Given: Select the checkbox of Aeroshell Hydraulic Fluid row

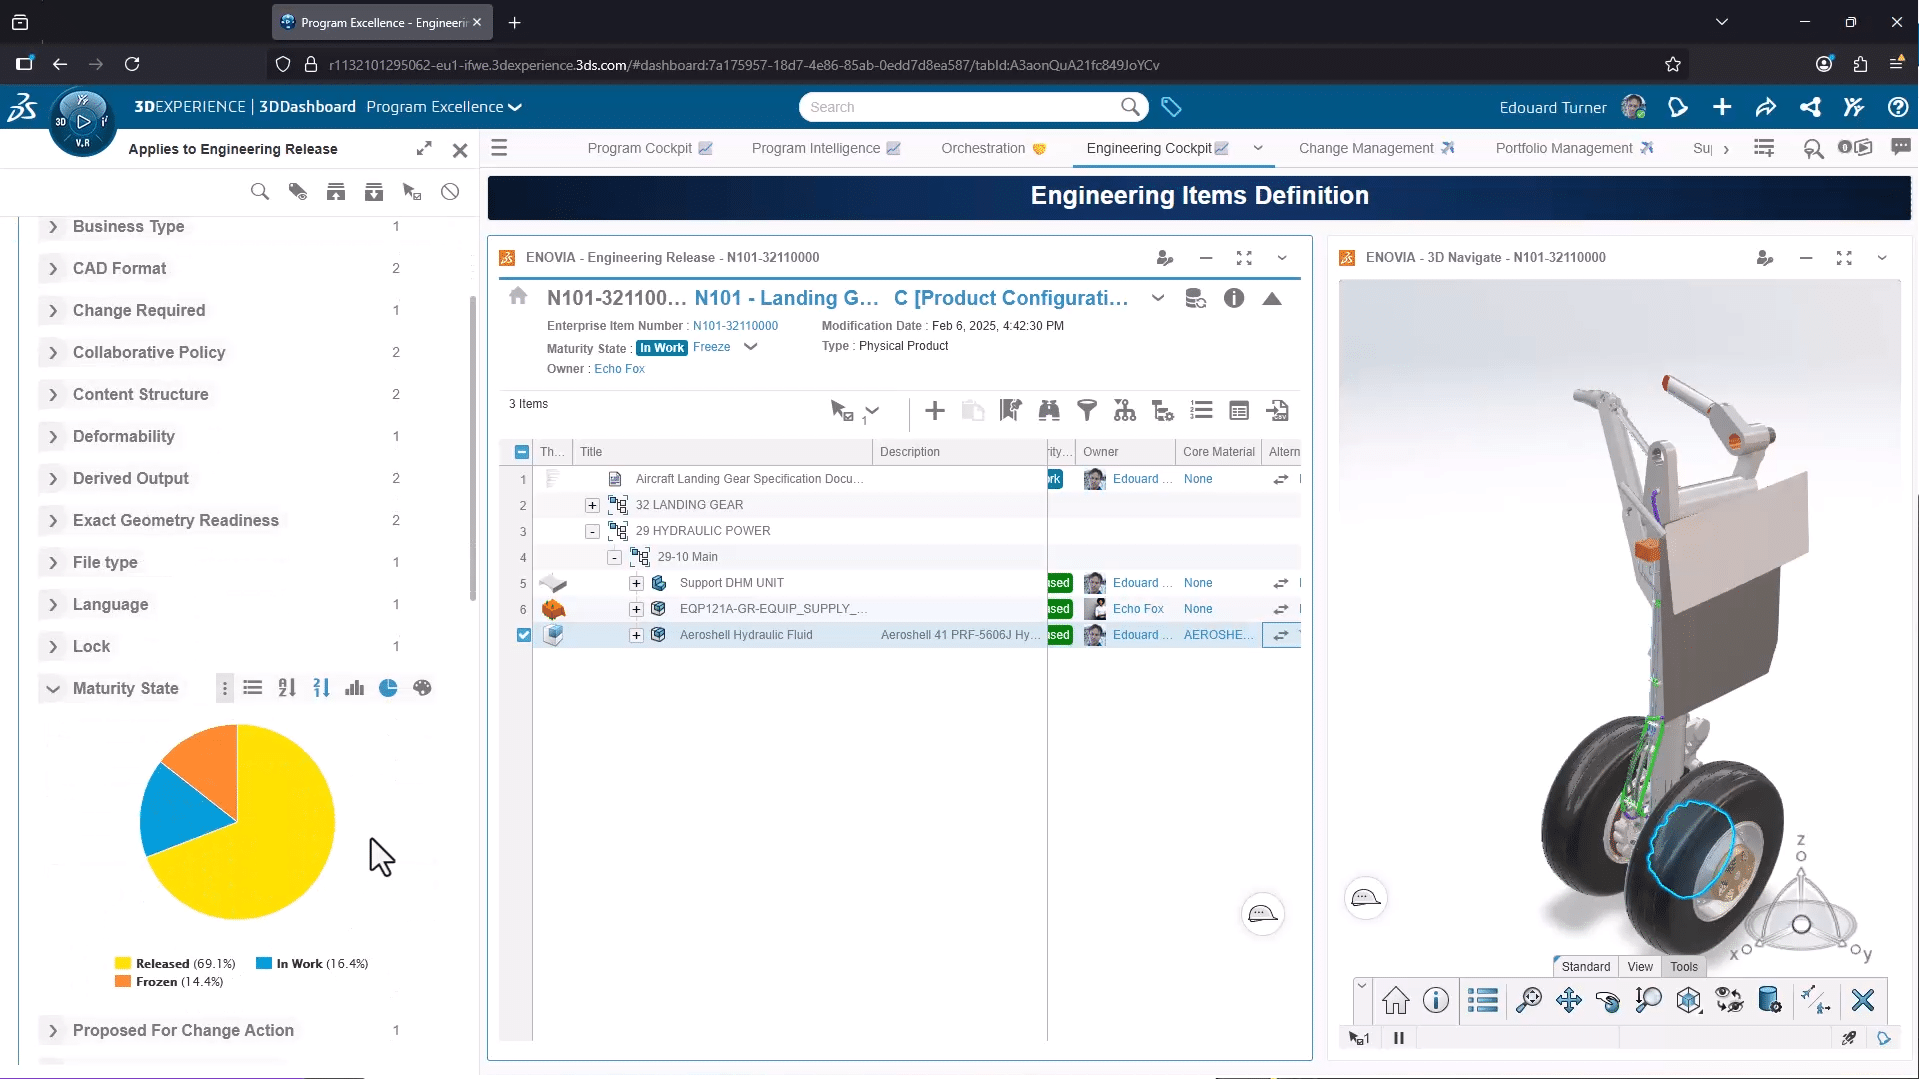Looking at the screenshot, I should [523, 634].
